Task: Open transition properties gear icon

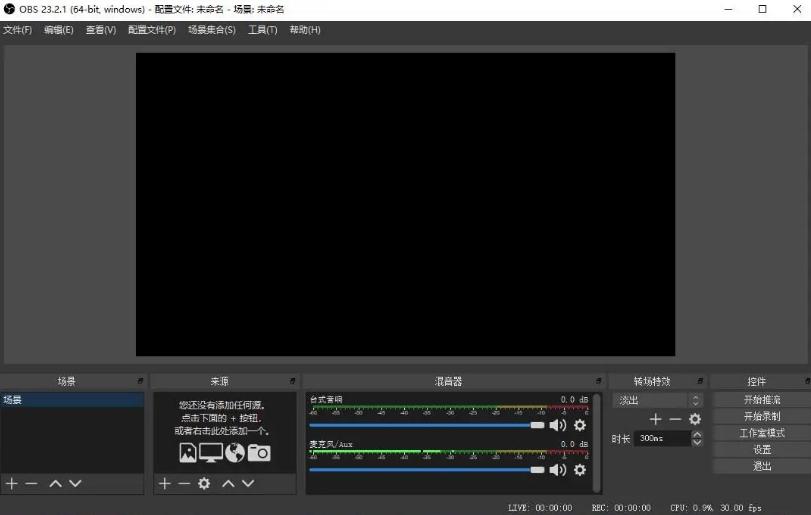Action: tap(695, 419)
